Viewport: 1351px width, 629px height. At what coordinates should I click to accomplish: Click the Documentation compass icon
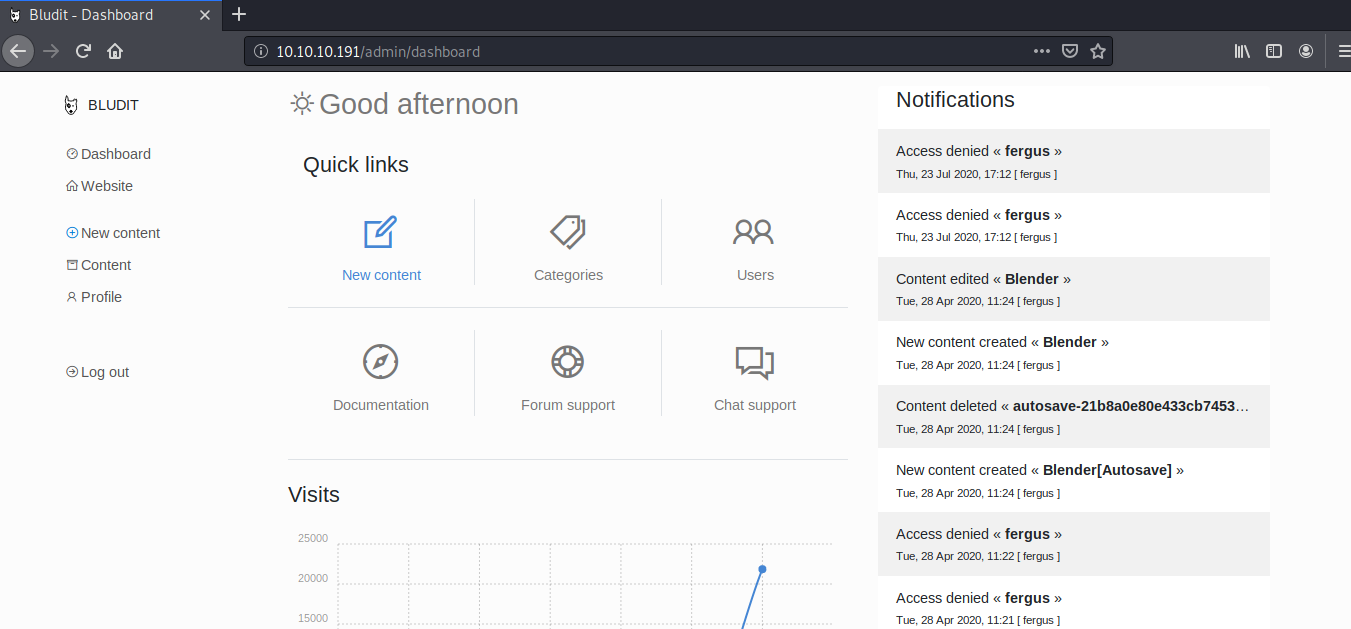click(381, 361)
